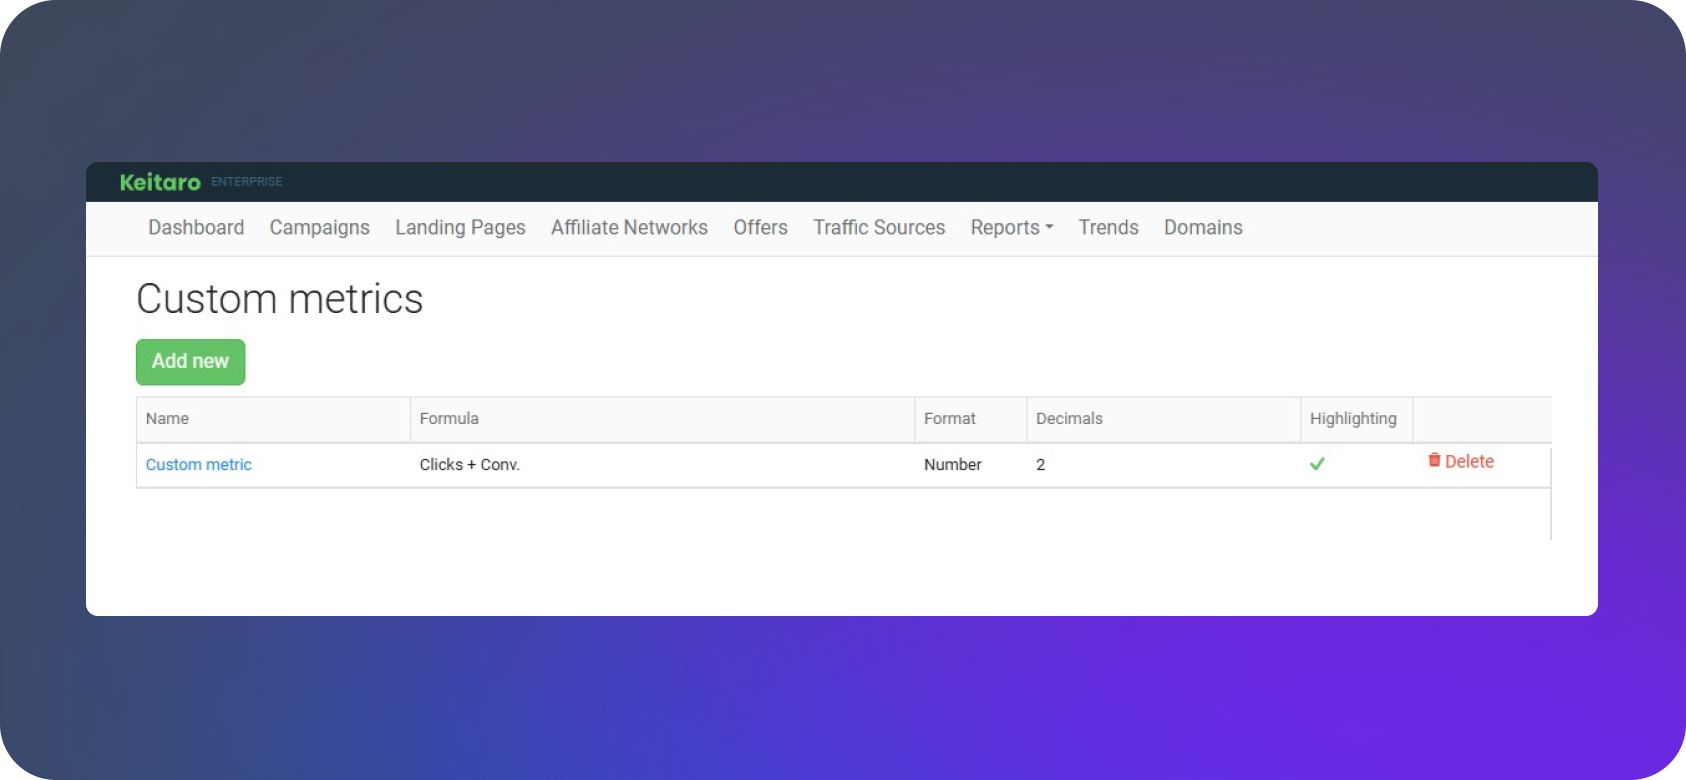Viewport: 1686px width, 780px height.
Task: Expand the Reports dropdown menu
Action: point(1011,228)
